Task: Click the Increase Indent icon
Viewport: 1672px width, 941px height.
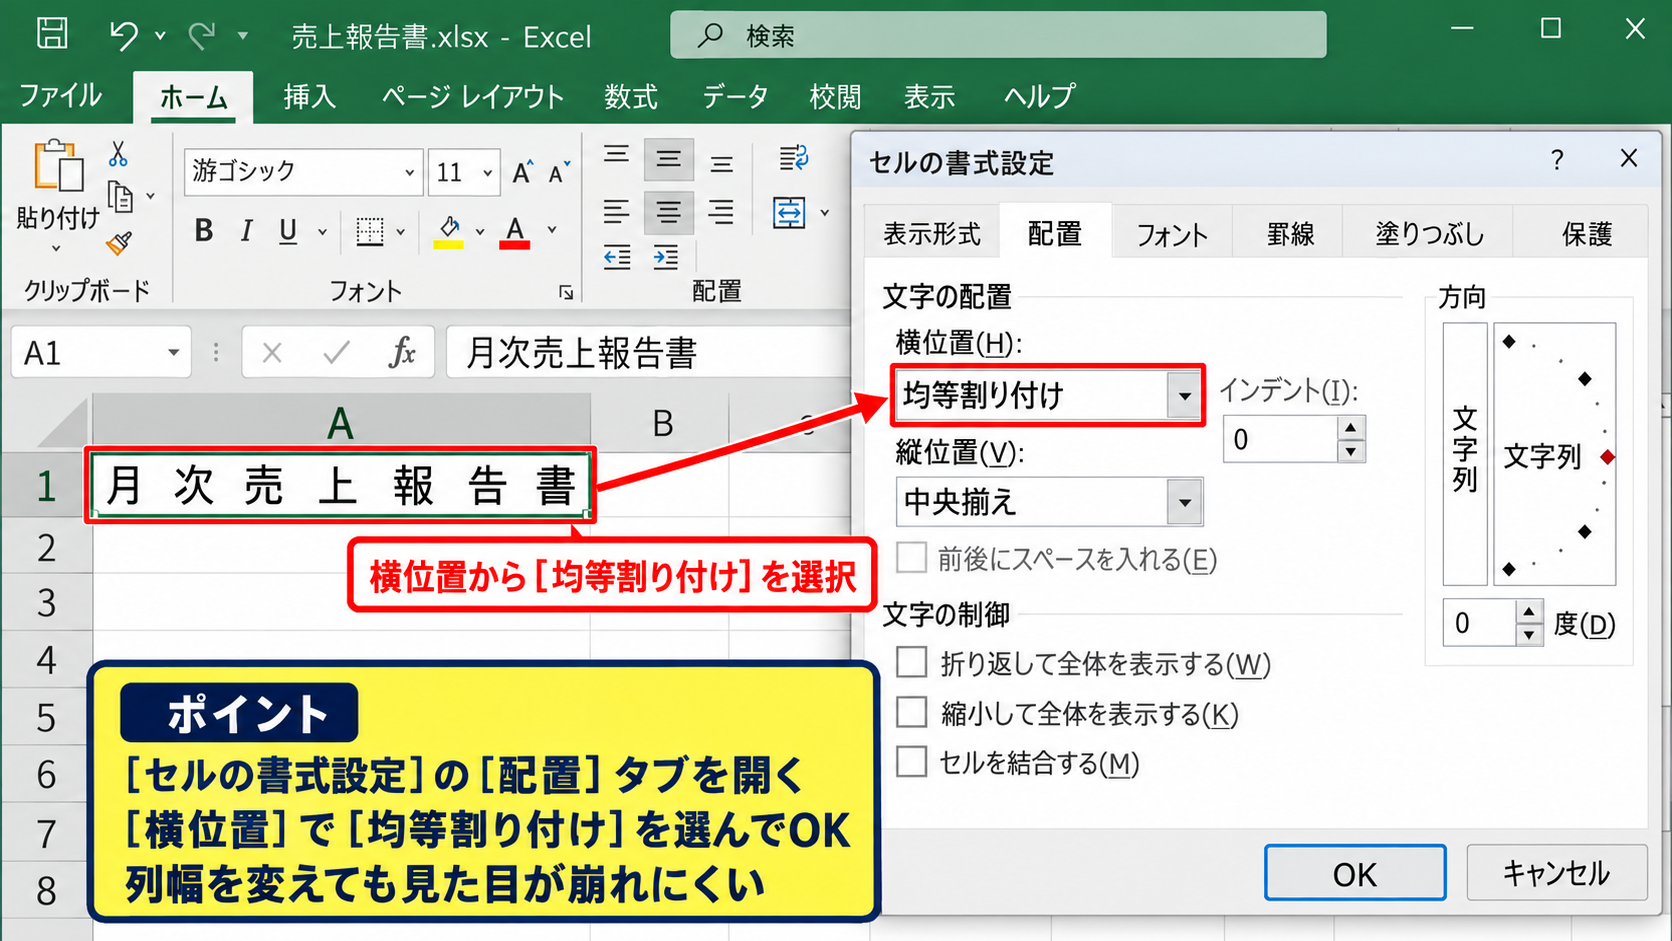Action: click(x=665, y=257)
